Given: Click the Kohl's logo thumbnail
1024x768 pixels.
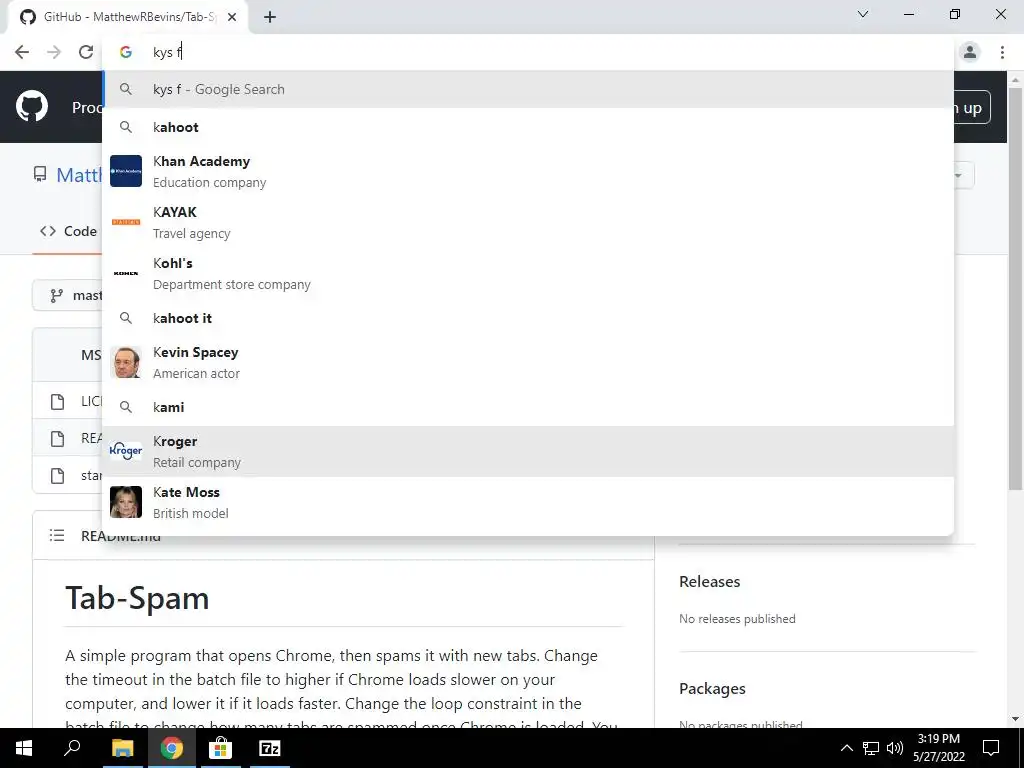Looking at the screenshot, I should pos(126,273).
